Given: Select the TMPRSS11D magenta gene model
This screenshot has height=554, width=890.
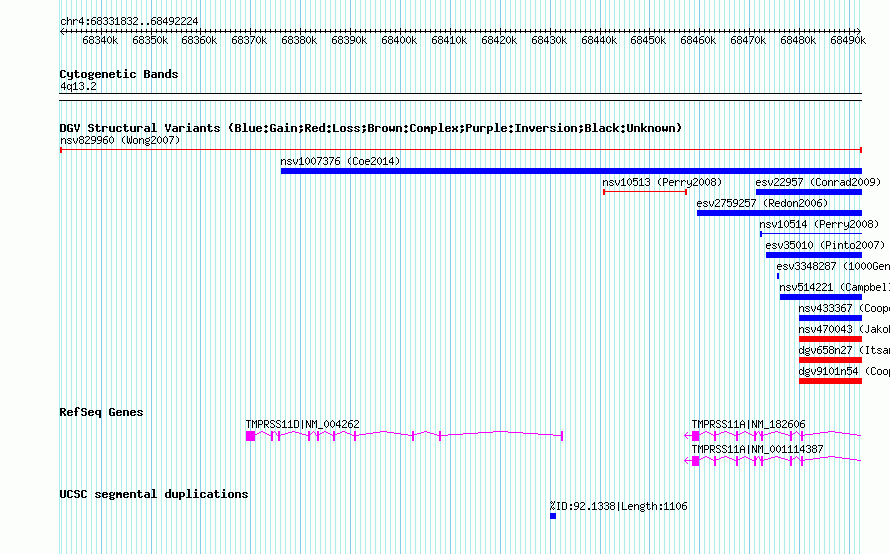Looking at the screenshot, I should point(405,436).
